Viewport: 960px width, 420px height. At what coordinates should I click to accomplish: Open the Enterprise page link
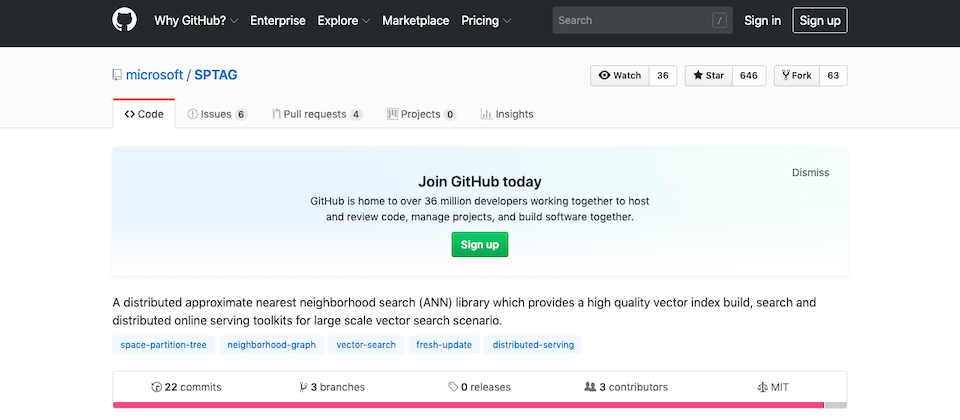pos(278,20)
